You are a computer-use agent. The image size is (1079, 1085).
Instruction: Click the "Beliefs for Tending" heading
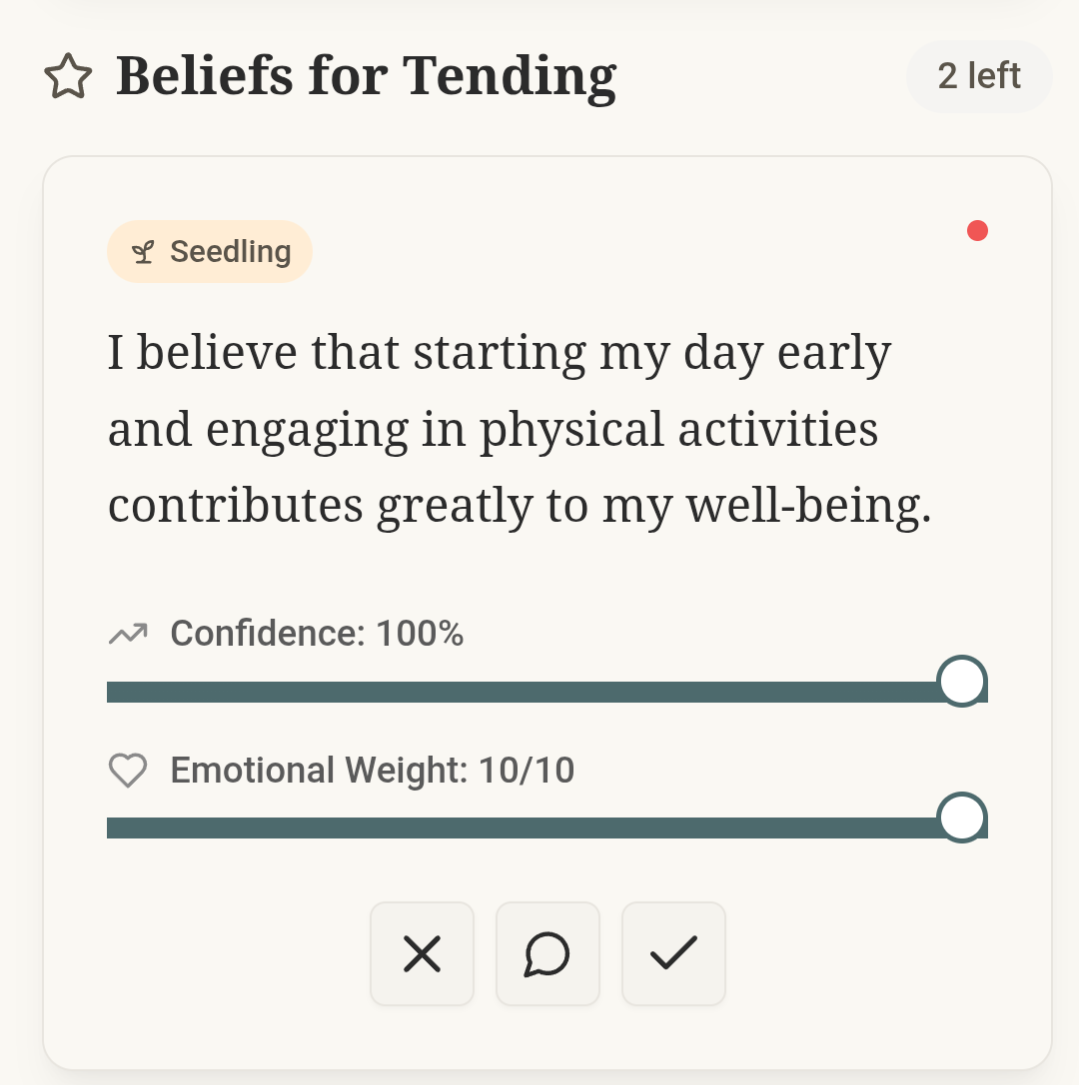click(x=366, y=77)
